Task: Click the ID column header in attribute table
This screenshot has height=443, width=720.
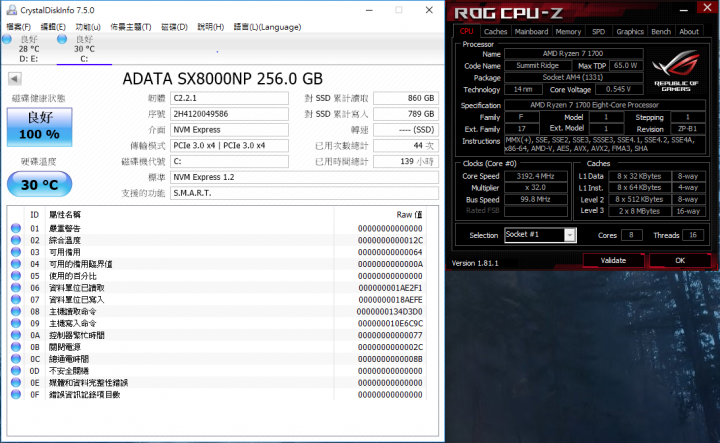Action: coord(34,214)
